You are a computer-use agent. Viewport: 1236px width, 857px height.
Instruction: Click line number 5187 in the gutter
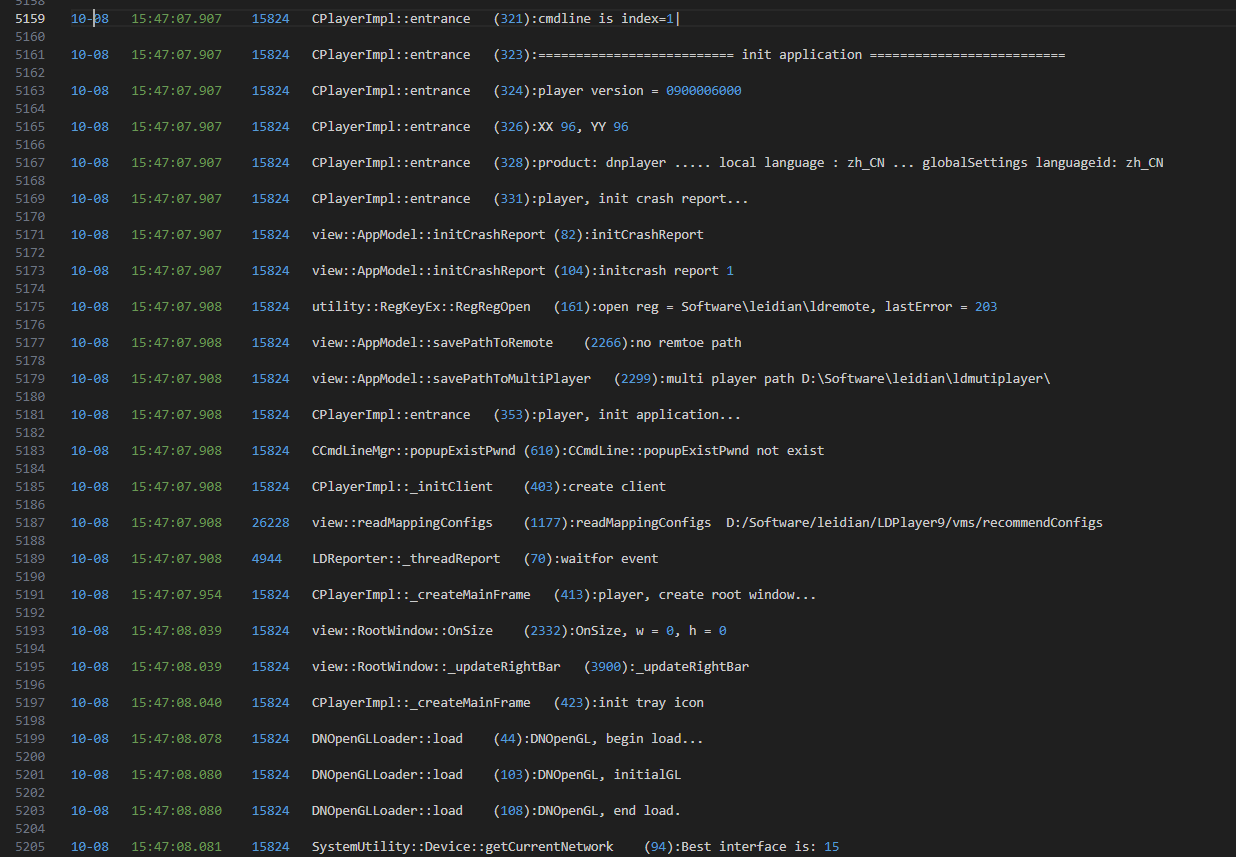(29, 523)
